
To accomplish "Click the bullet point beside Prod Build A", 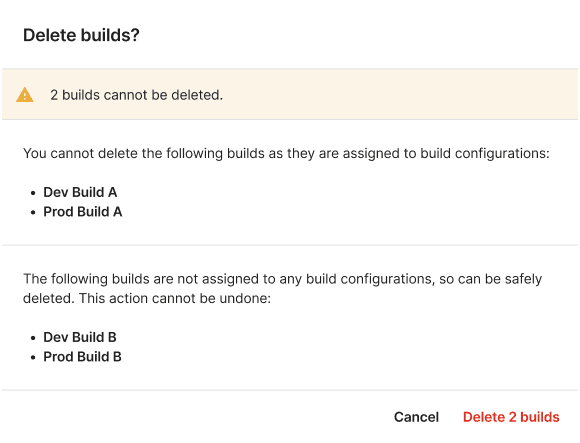I will pyautogui.click(x=34, y=213).
